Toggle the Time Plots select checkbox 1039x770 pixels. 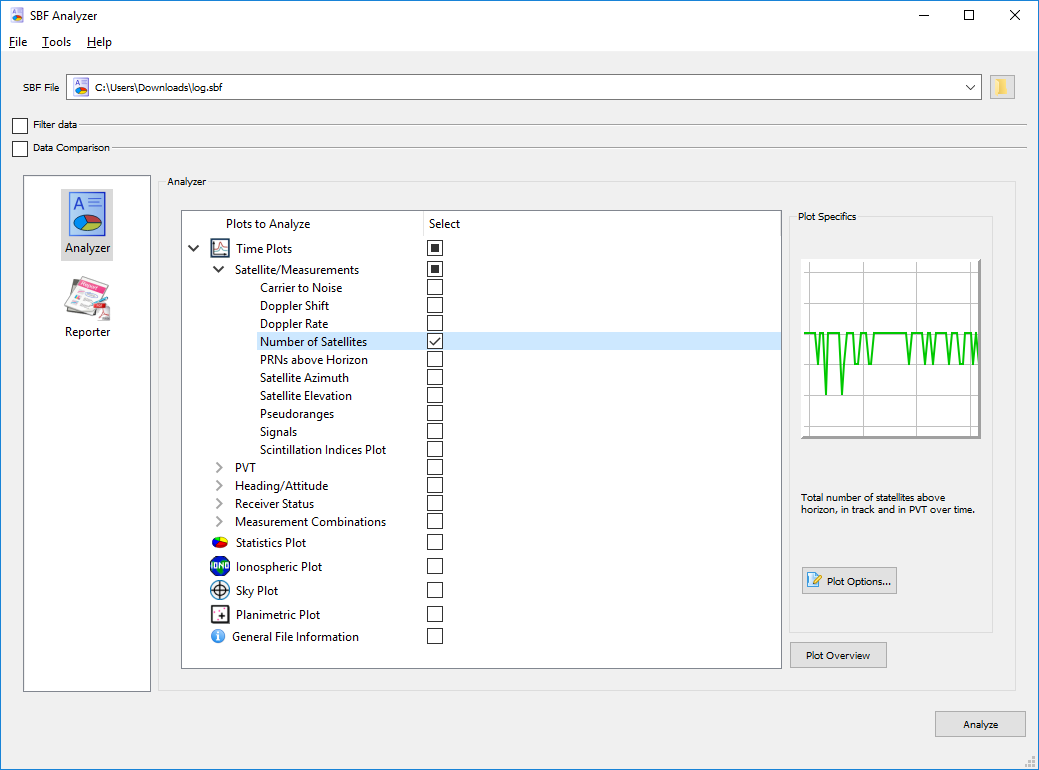click(x=435, y=248)
